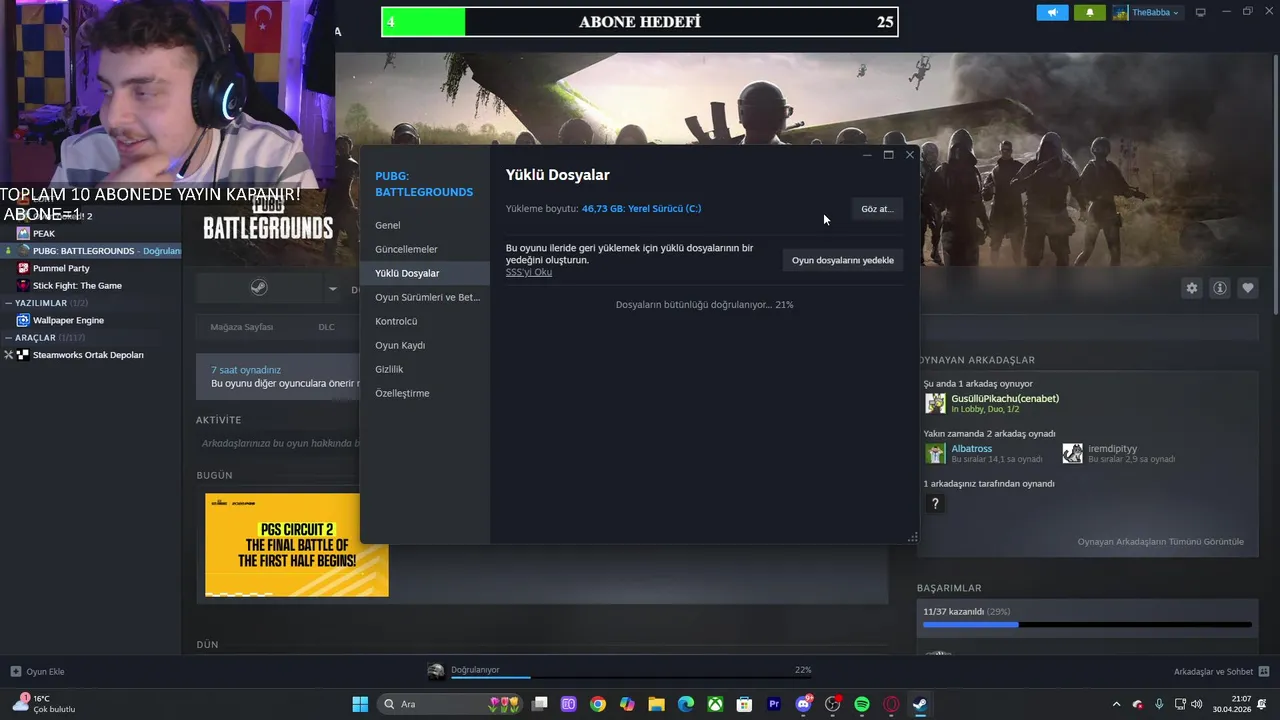Open File Explorer from taskbar

tap(656, 704)
